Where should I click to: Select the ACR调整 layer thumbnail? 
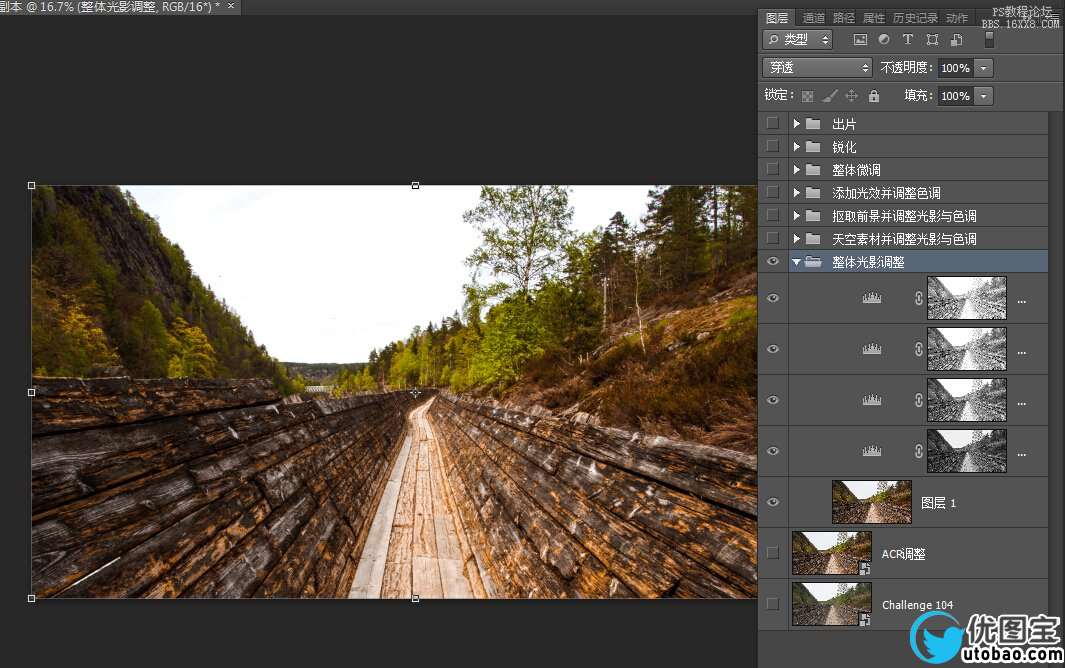[x=831, y=552]
